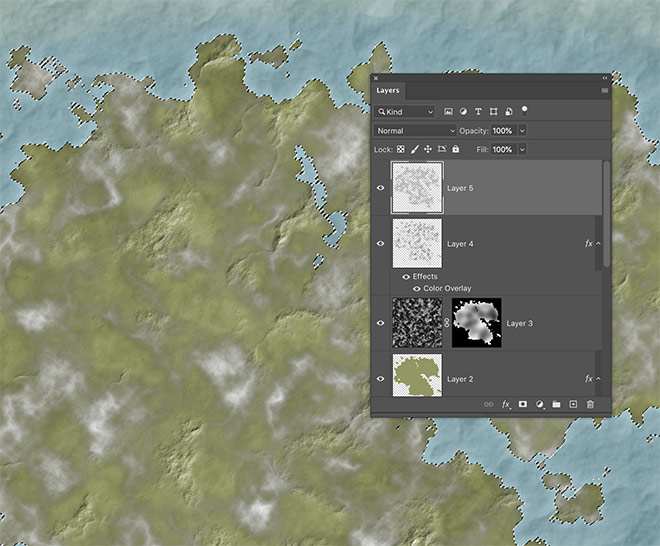Click the lock all padlock icon
660x546 pixels.
pos(455,149)
